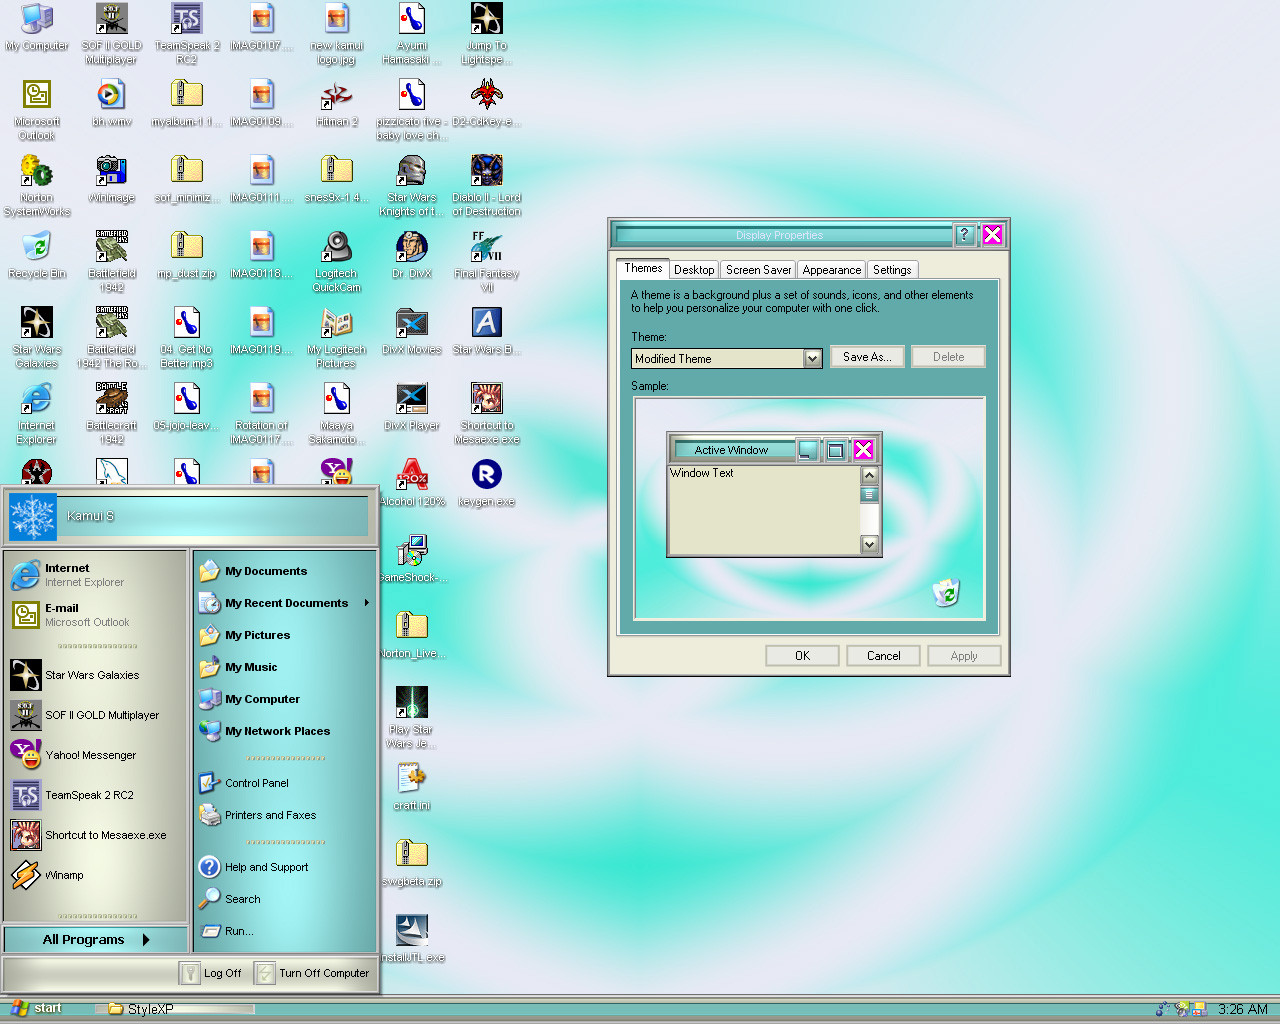Viewport: 1280px width, 1024px height.
Task: Launch Alcohol 120% desktop shortcut
Action: coord(412,483)
